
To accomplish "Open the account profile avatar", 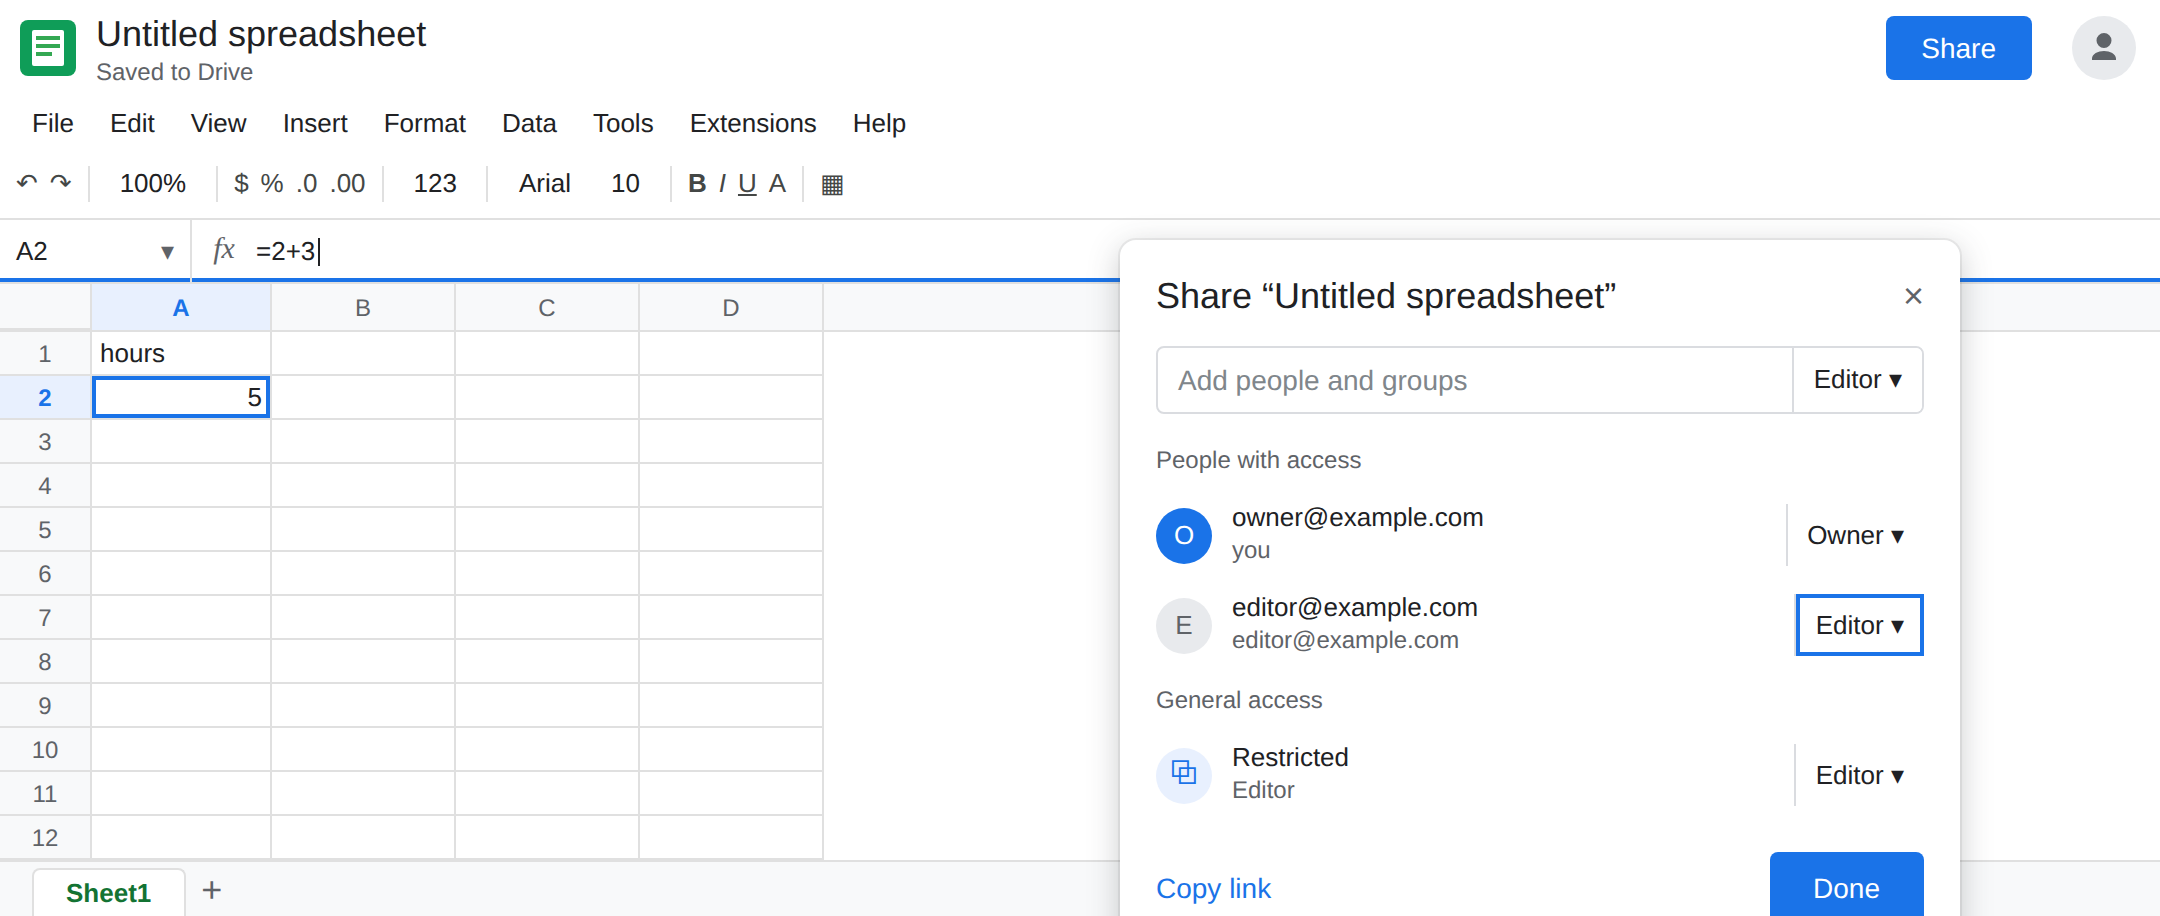I will (2103, 48).
